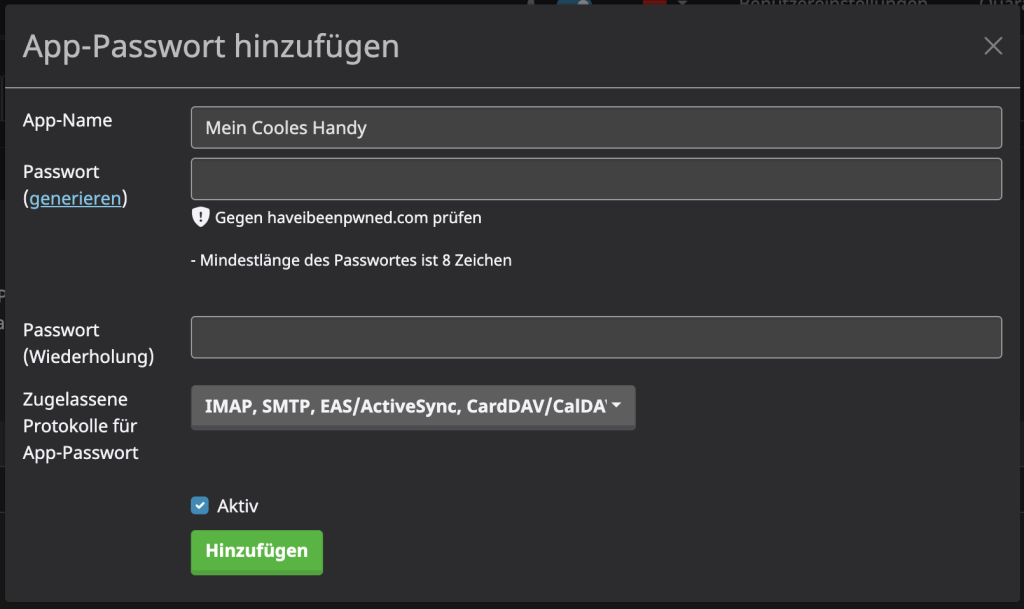Toggle the Aktiv checkbox

pos(200,506)
